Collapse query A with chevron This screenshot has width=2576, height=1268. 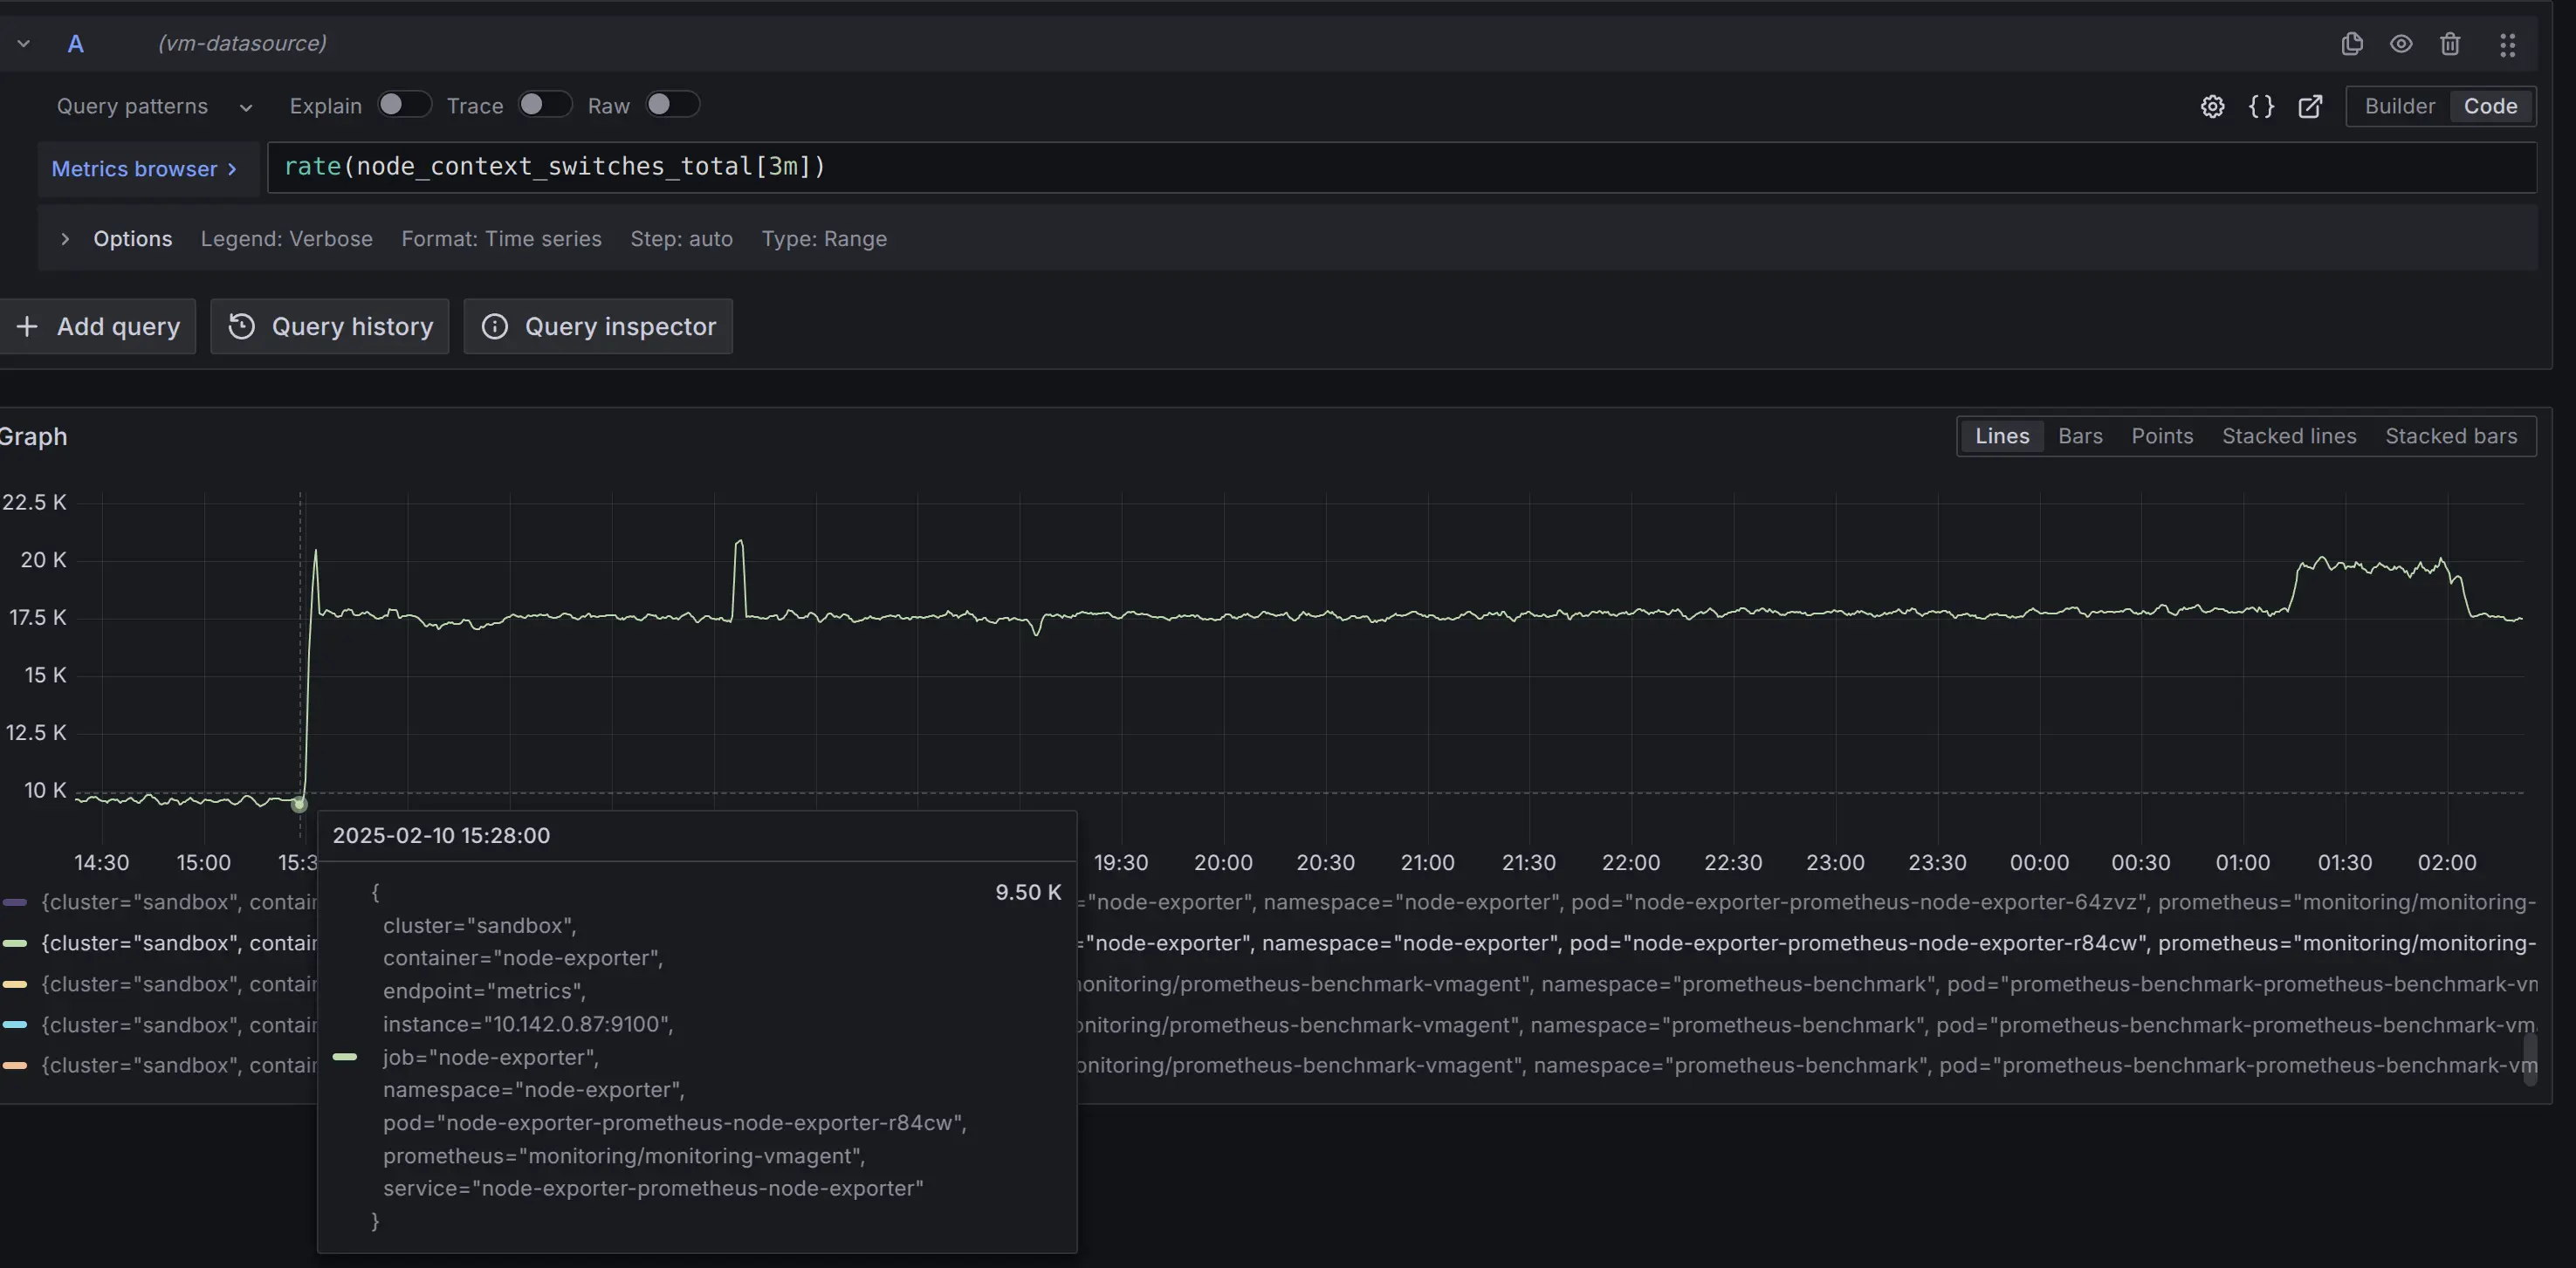point(24,44)
